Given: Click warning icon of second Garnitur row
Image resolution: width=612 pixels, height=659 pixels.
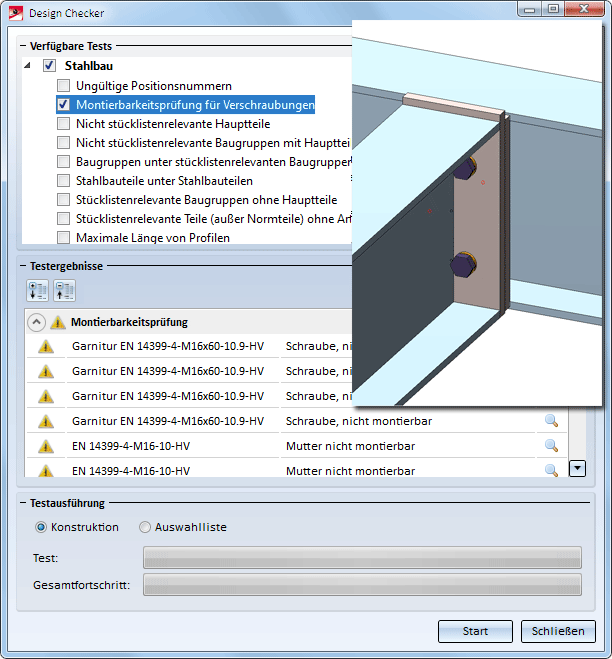Looking at the screenshot, I should (x=46, y=372).
